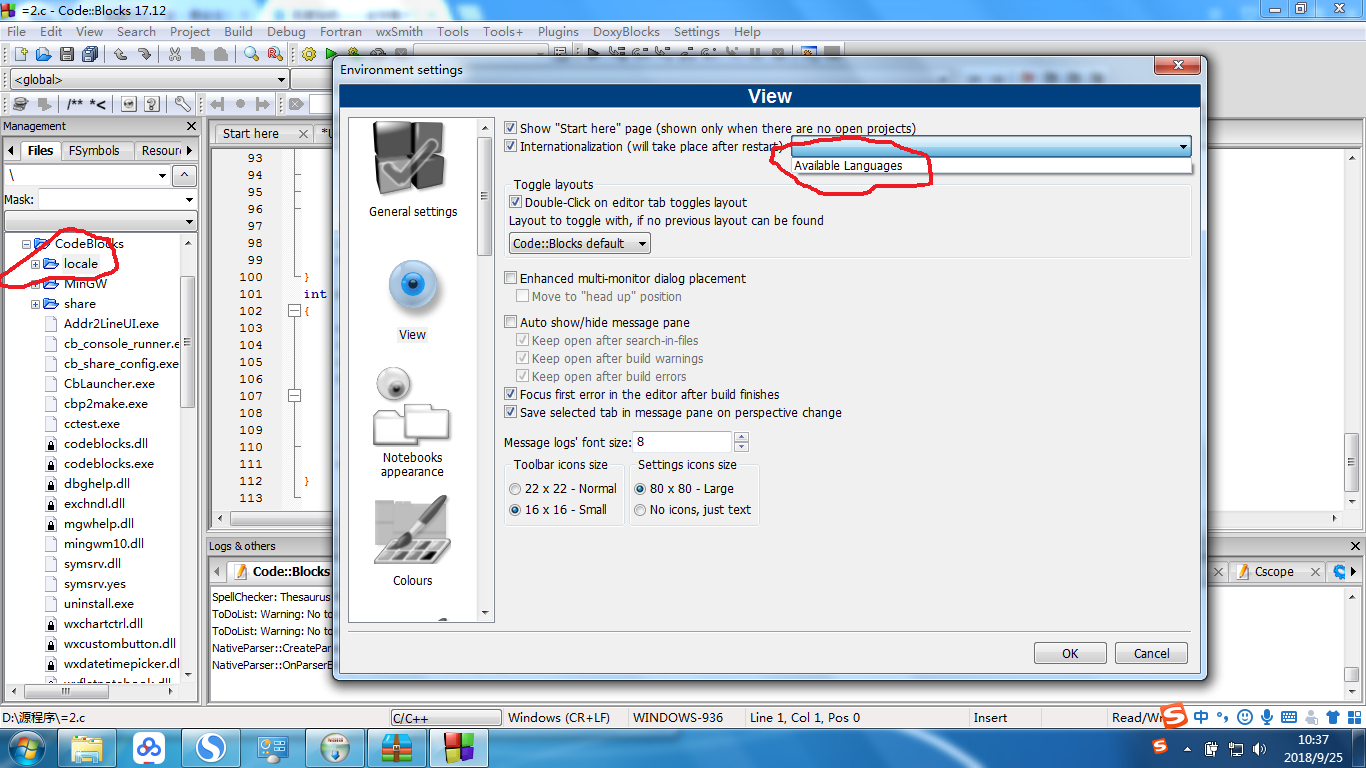The width and height of the screenshot is (1366, 768).
Task: Enable Enhanced multi-monitor dialog placement
Action: [x=511, y=278]
